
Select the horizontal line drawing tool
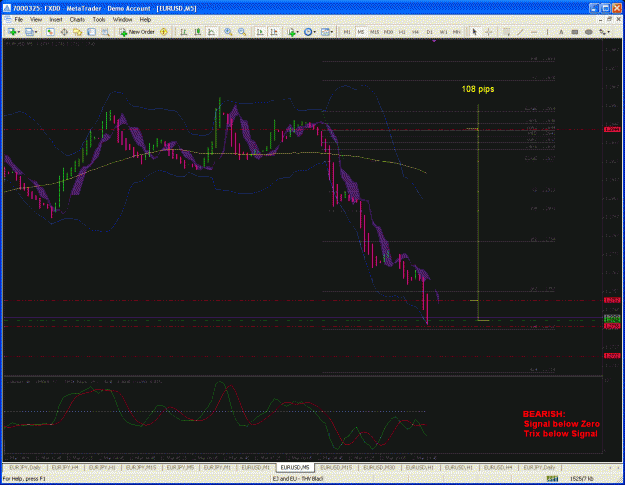pos(534,32)
